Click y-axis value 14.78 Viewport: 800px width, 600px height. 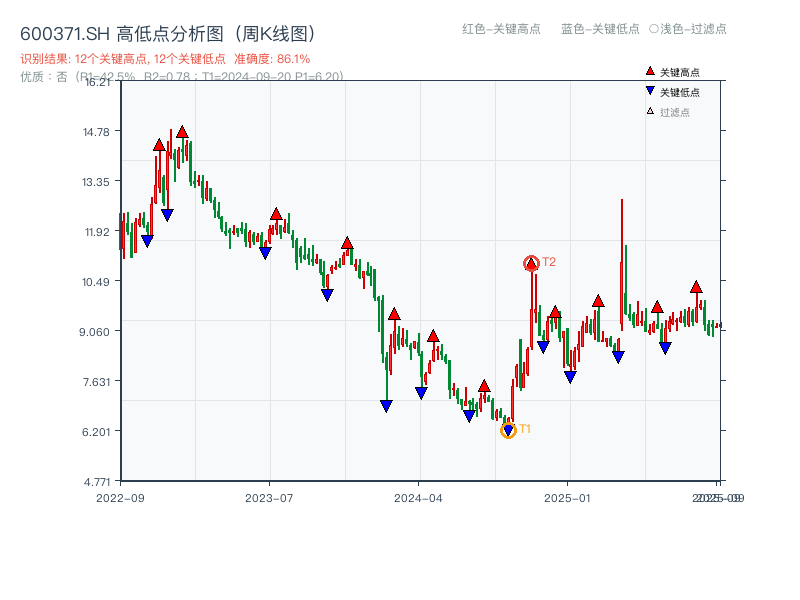click(96, 132)
